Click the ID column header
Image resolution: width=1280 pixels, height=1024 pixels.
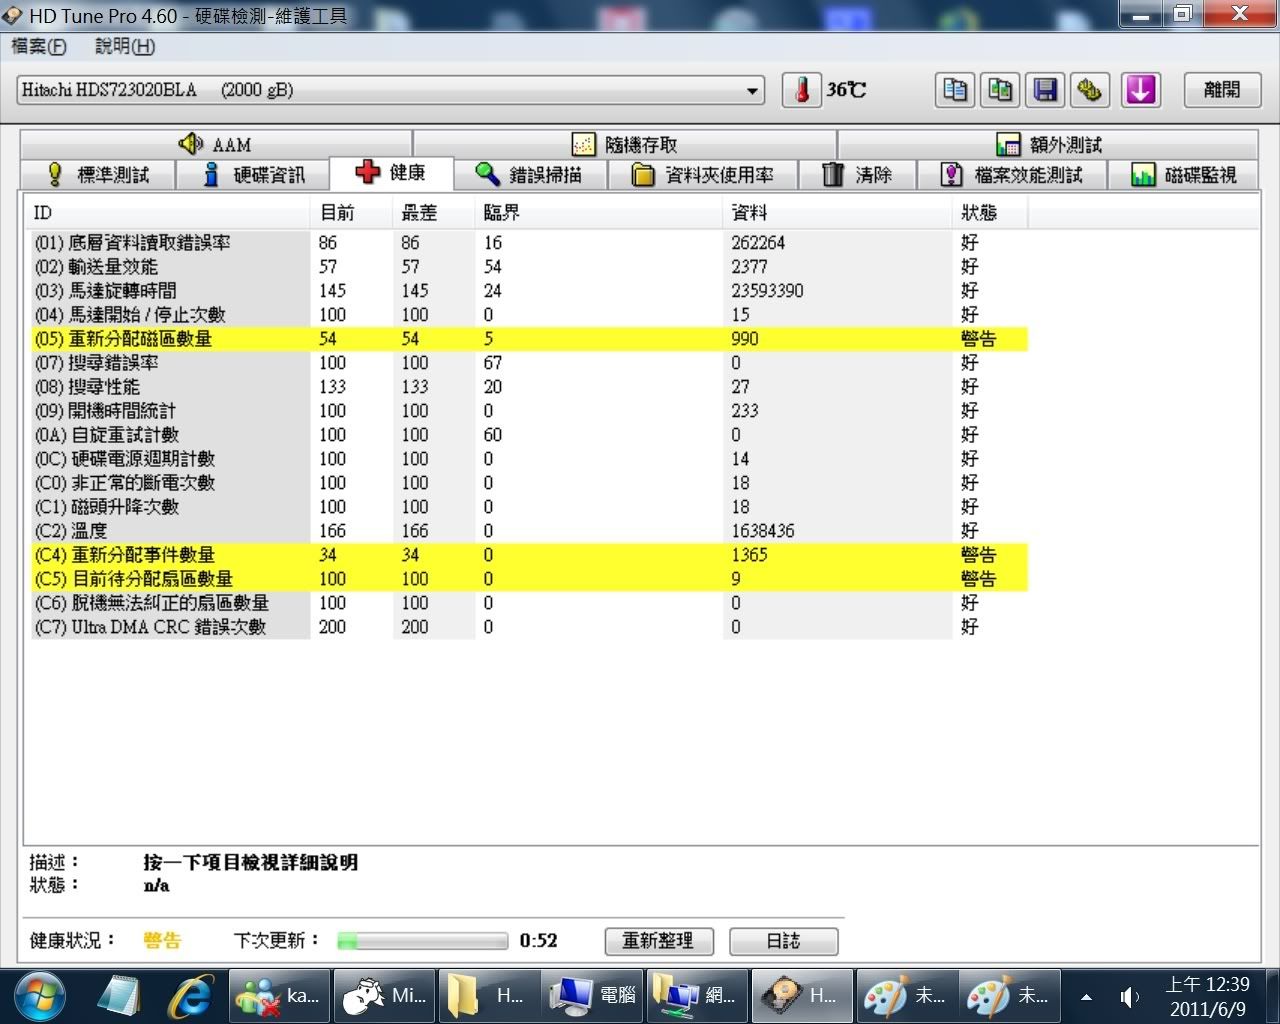point(168,213)
